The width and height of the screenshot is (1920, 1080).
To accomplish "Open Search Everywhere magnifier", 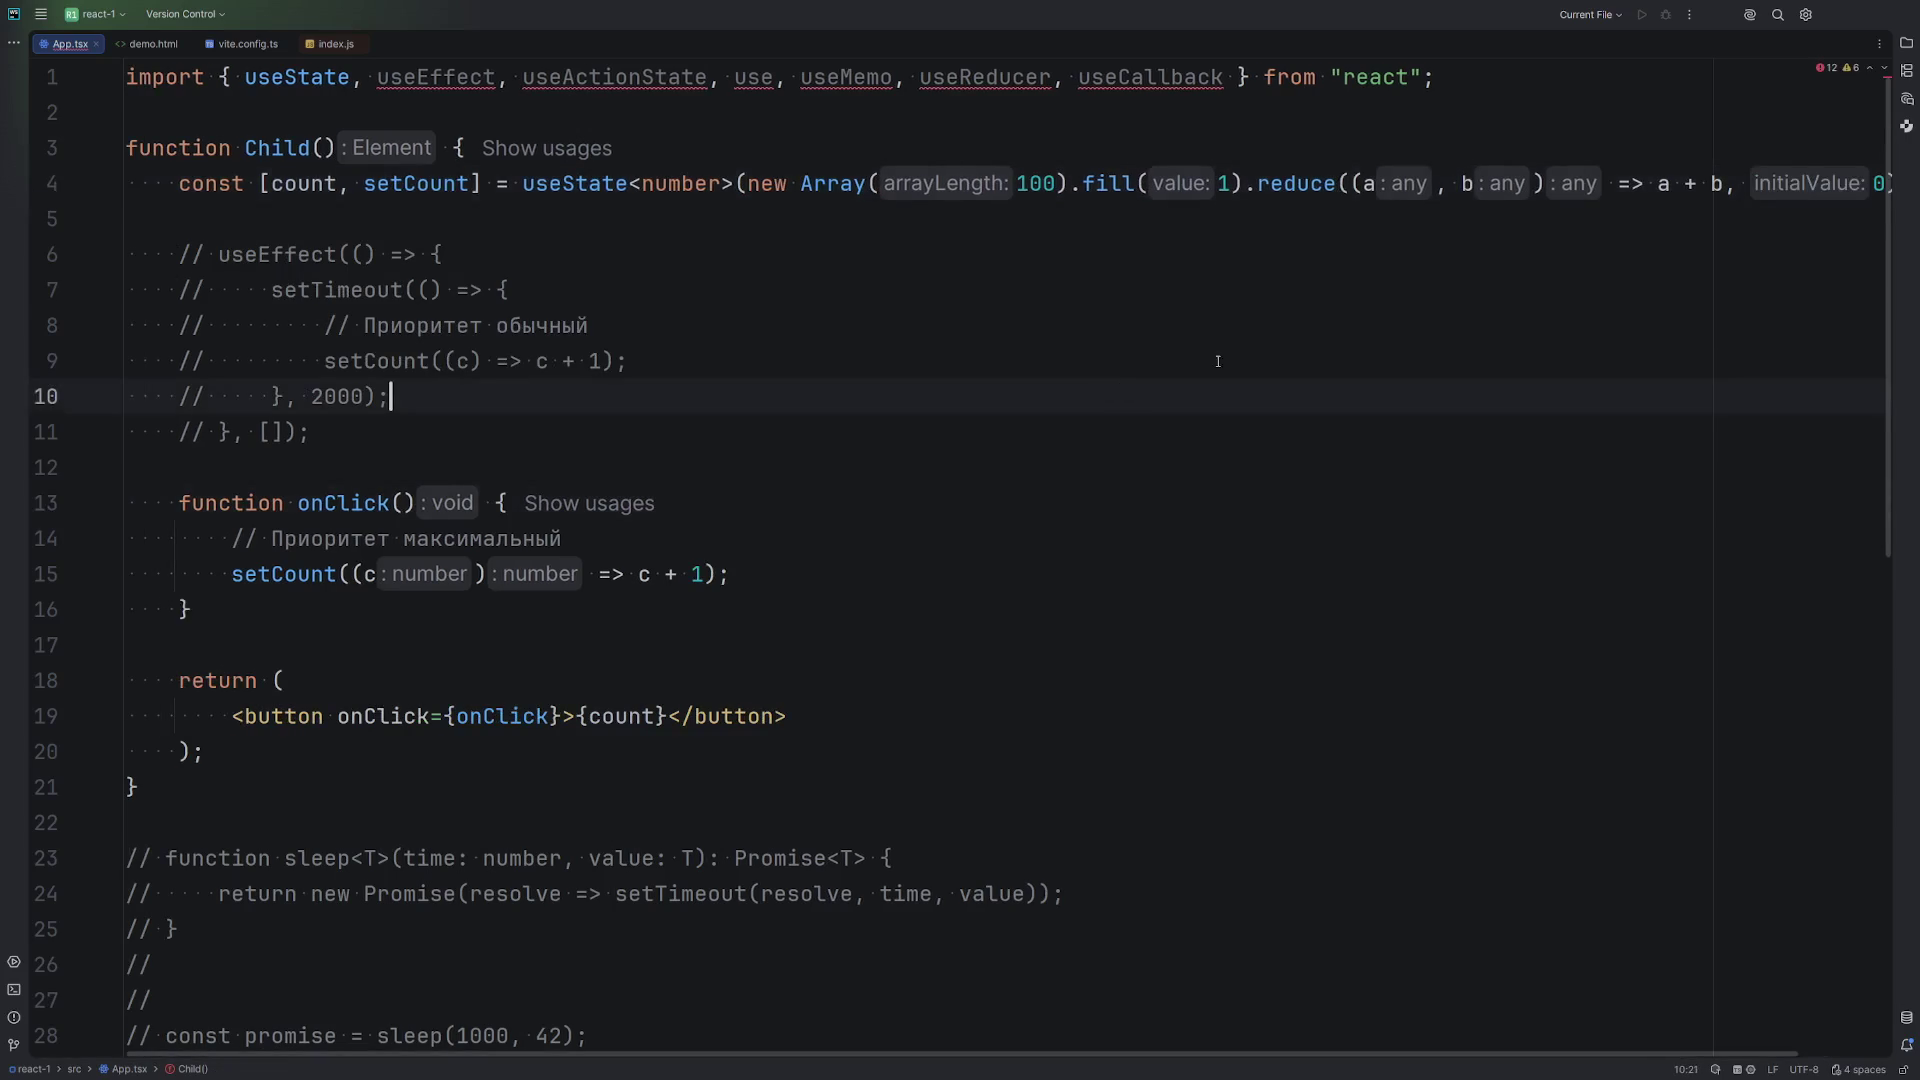I will point(1778,15).
